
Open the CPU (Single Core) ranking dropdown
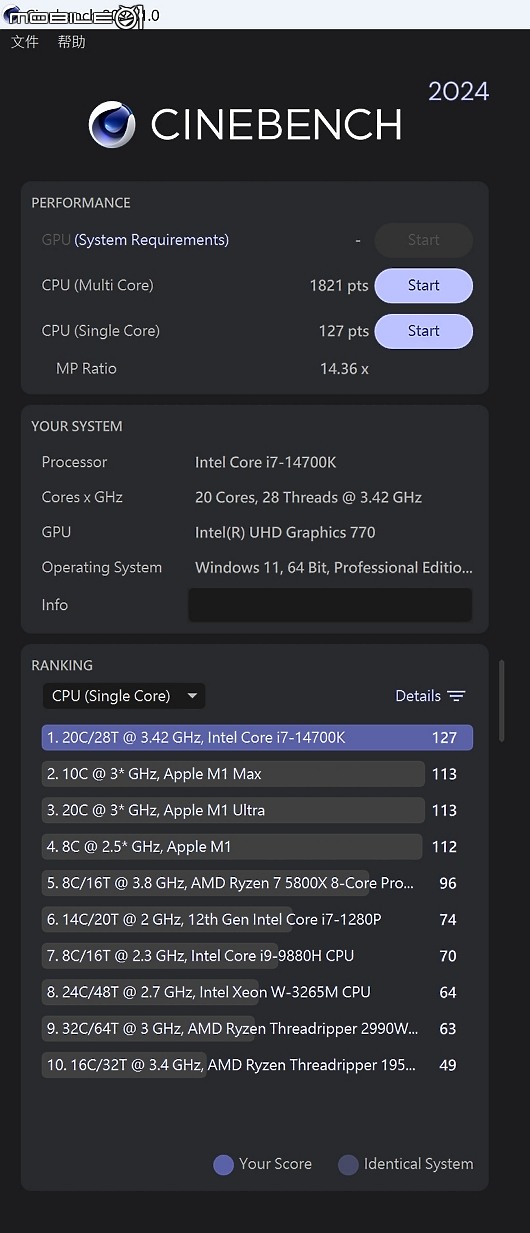[x=124, y=696]
